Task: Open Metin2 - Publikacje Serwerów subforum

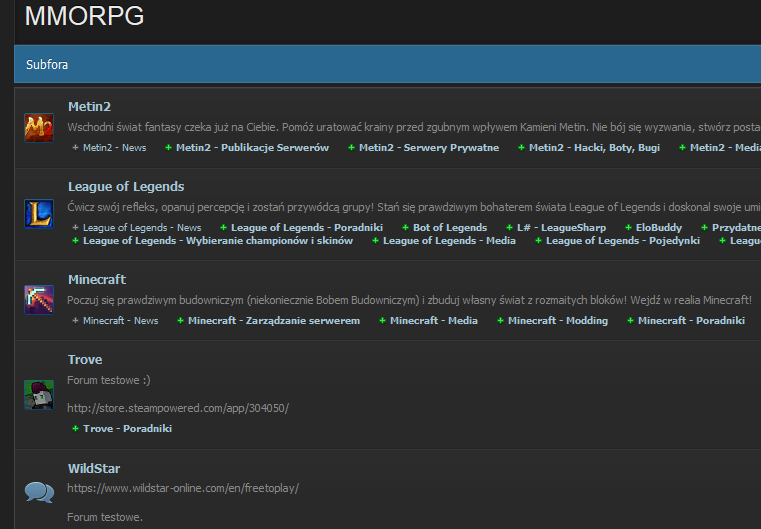Action: pos(252,148)
